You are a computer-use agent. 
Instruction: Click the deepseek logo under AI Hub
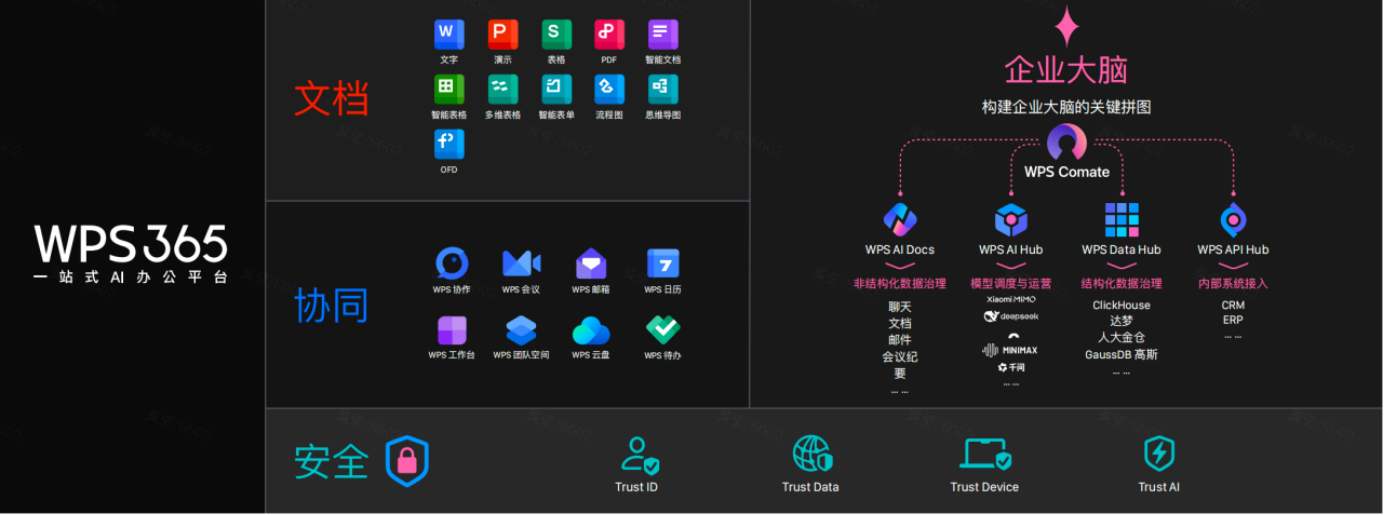coord(1011,317)
